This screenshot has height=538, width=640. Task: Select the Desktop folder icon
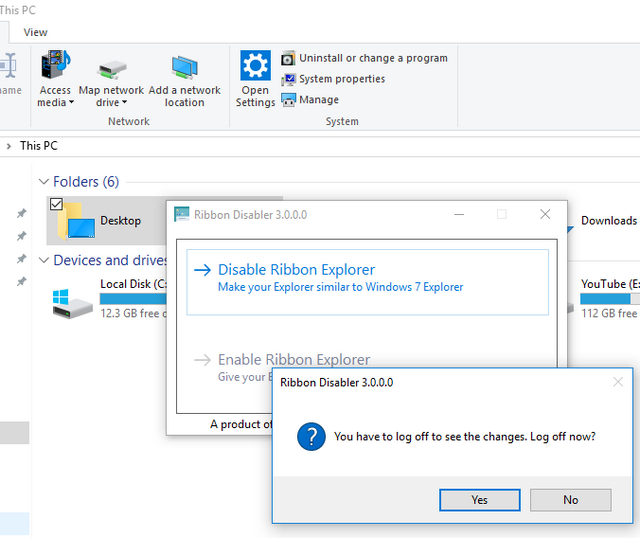click(x=76, y=221)
